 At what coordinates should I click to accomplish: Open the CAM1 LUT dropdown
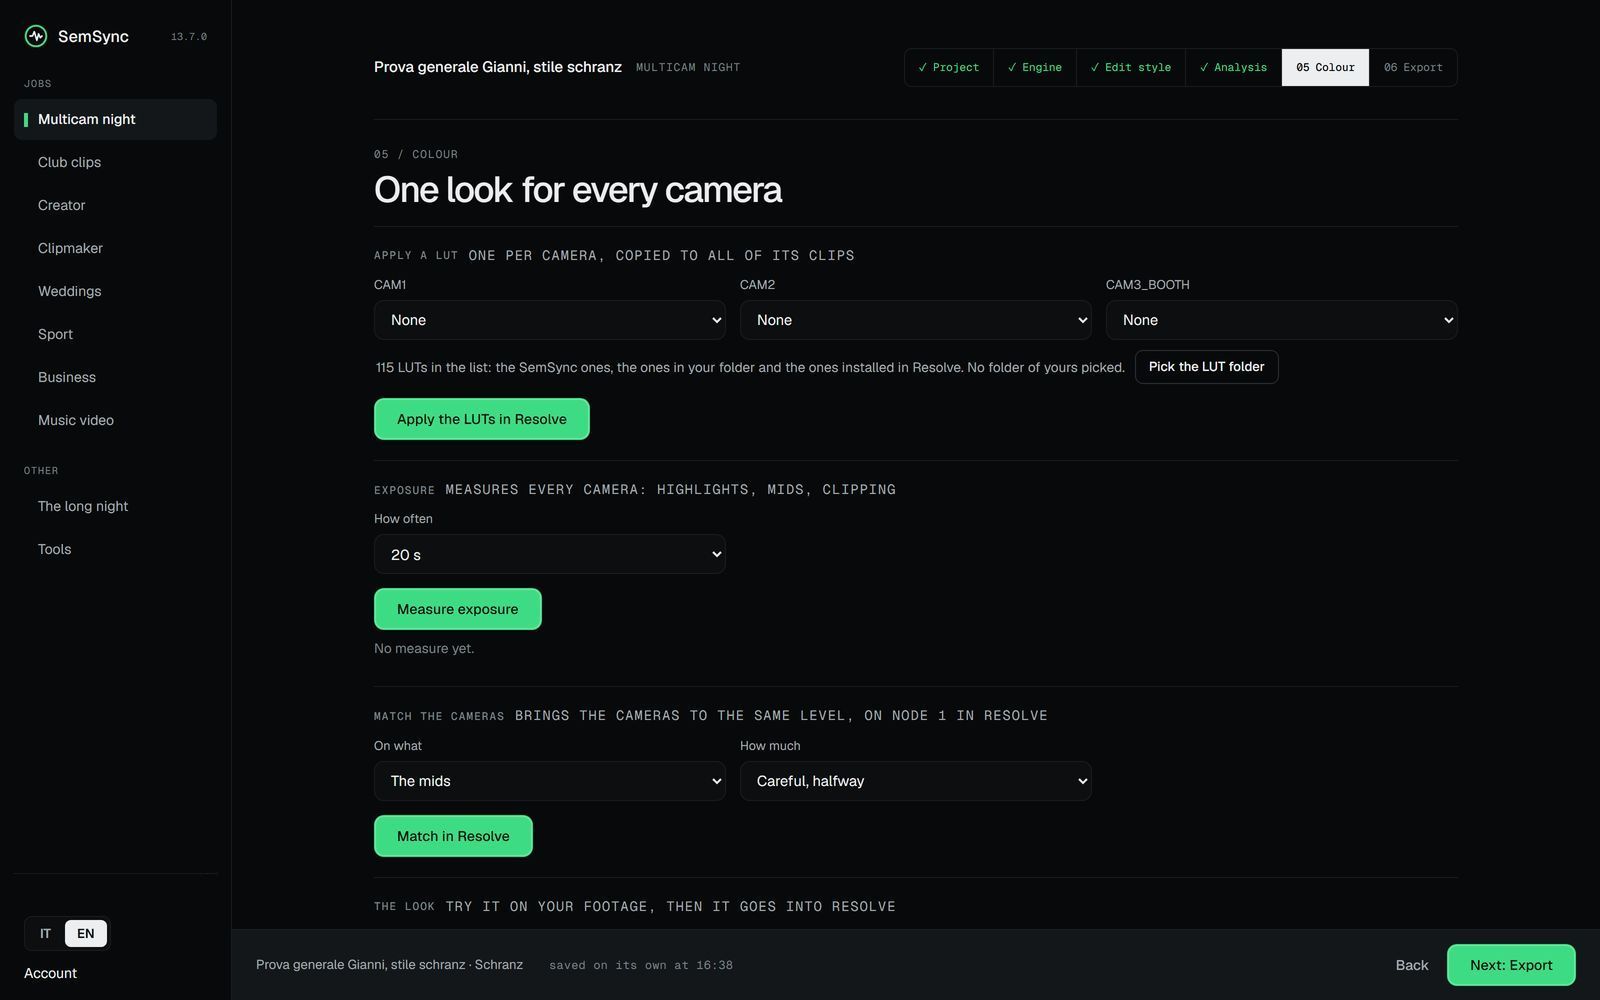(549, 320)
